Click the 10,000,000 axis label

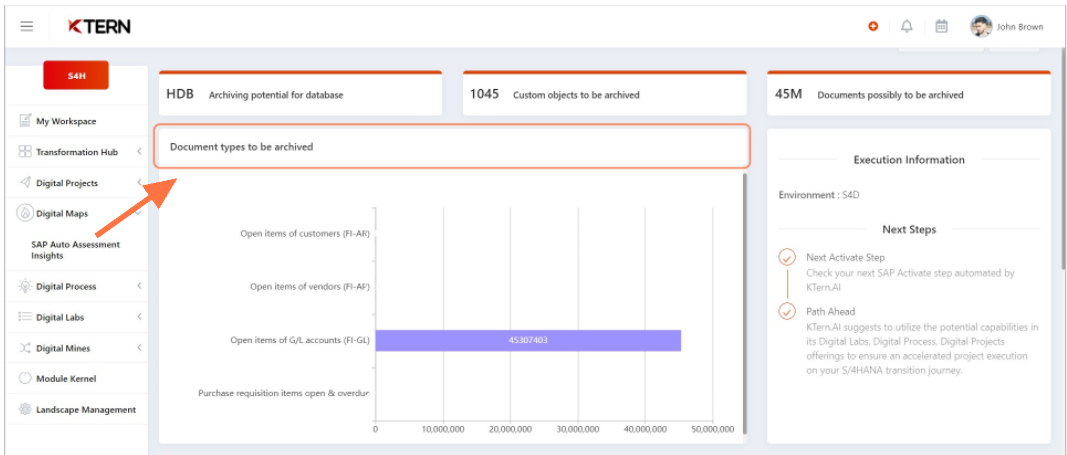(443, 429)
